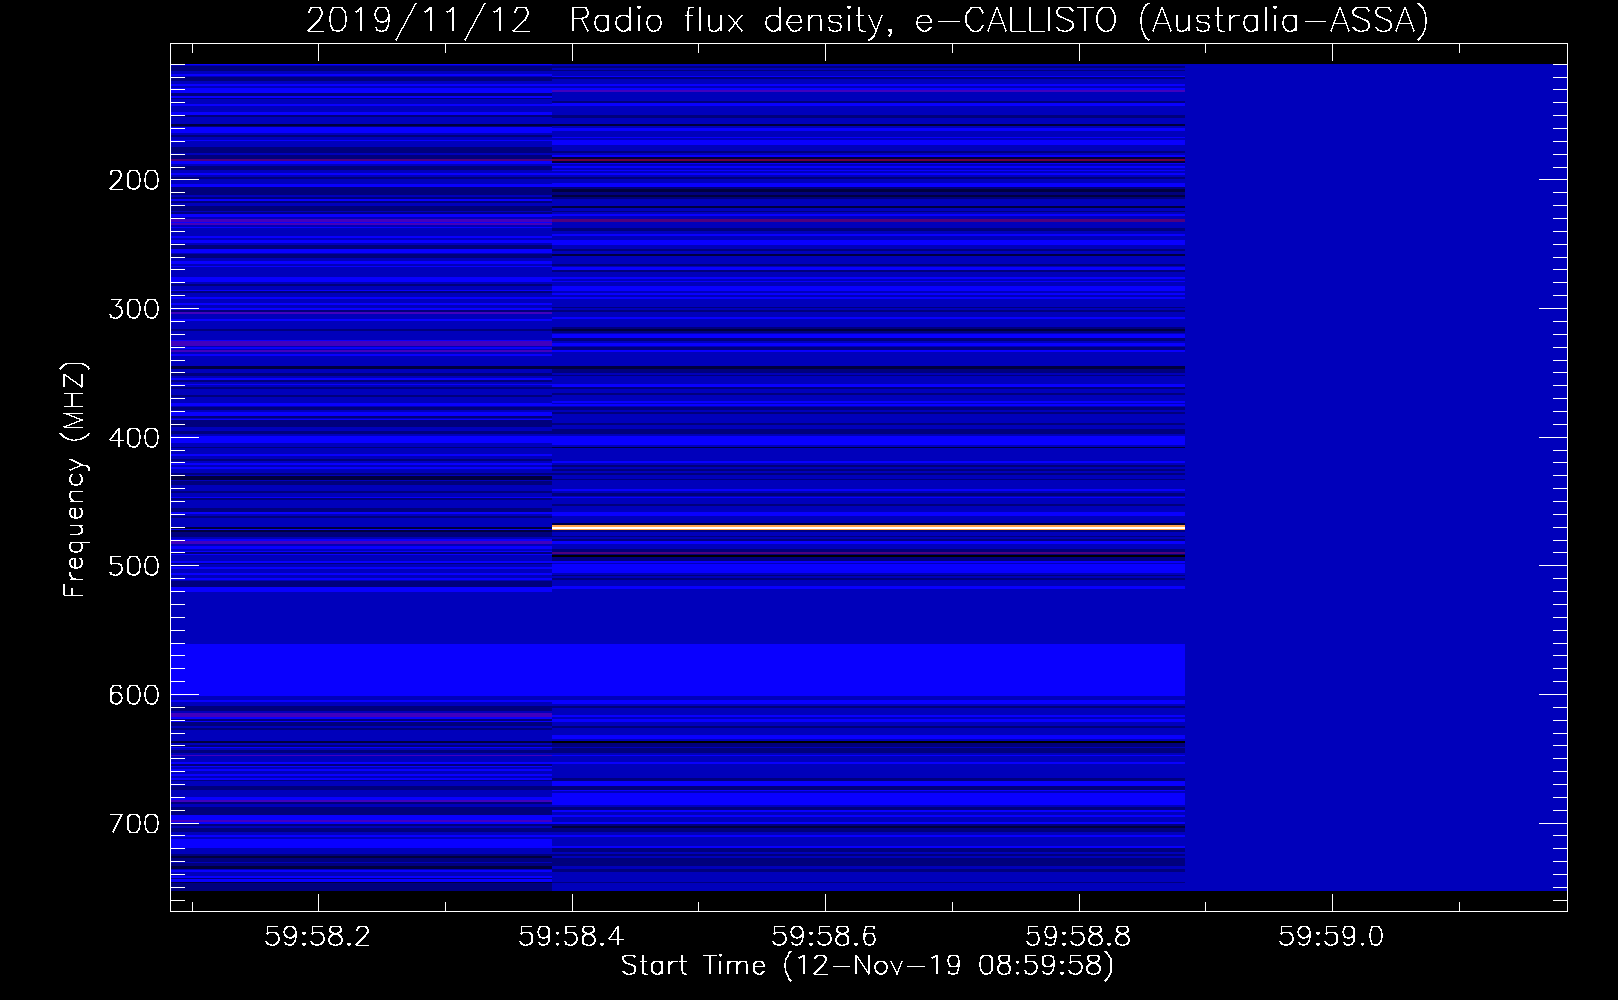Click the 59:58.8 time tick label
The height and width of the screenshot is (1000, 1618).
tap(1079, 936)
